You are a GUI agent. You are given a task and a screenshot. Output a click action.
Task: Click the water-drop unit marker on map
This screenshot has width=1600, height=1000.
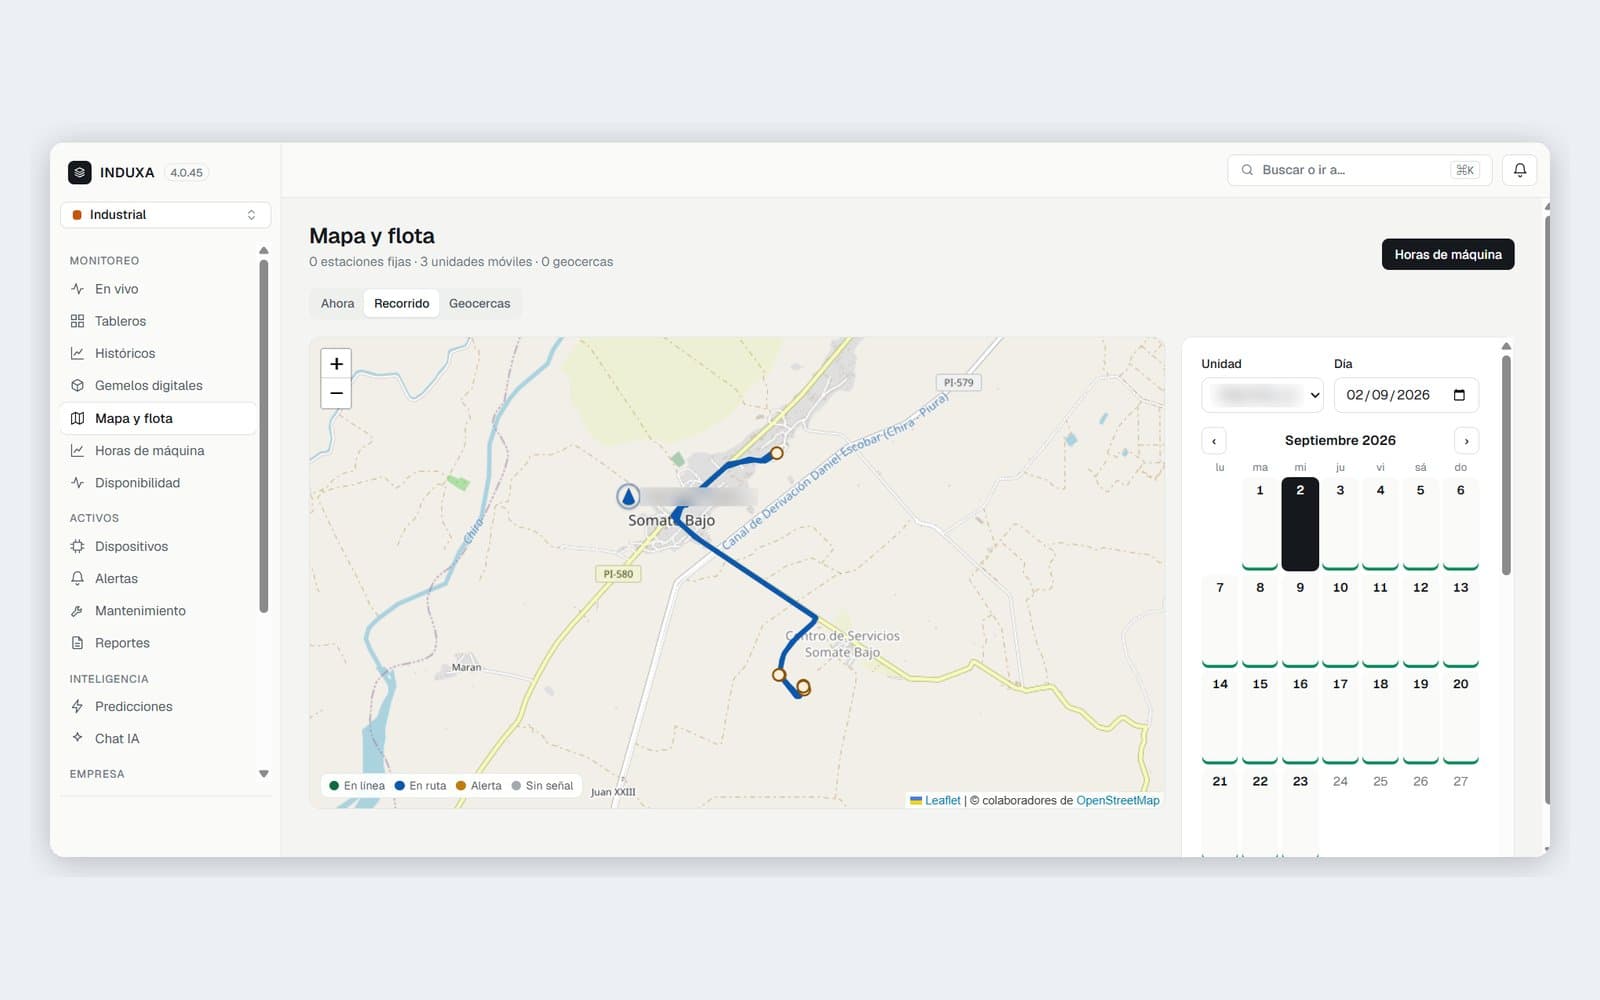pos(628,496)
